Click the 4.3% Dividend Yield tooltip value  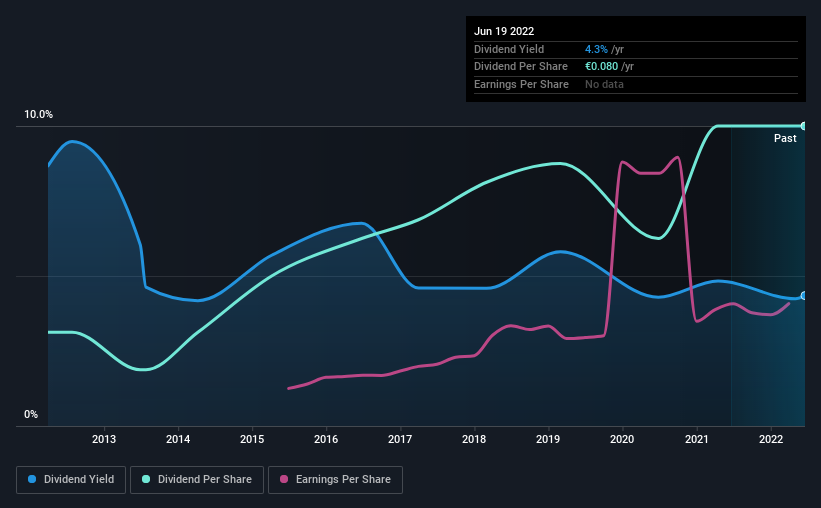[596, 49]
